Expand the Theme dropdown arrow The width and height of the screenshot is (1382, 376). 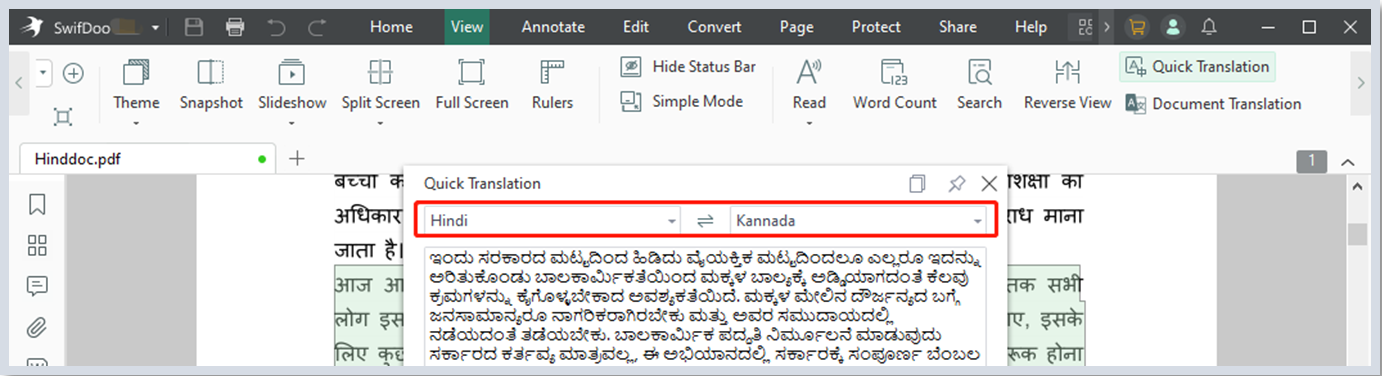(x=136, y=124)
